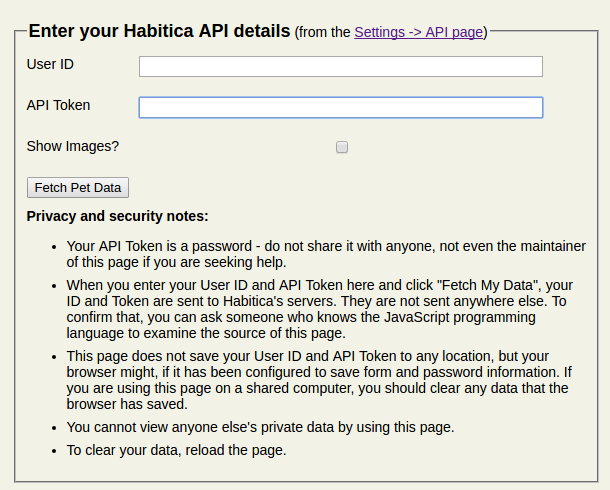Click the User ID input field
This screenshot has width=610, height=490.
tap(340, 67)
